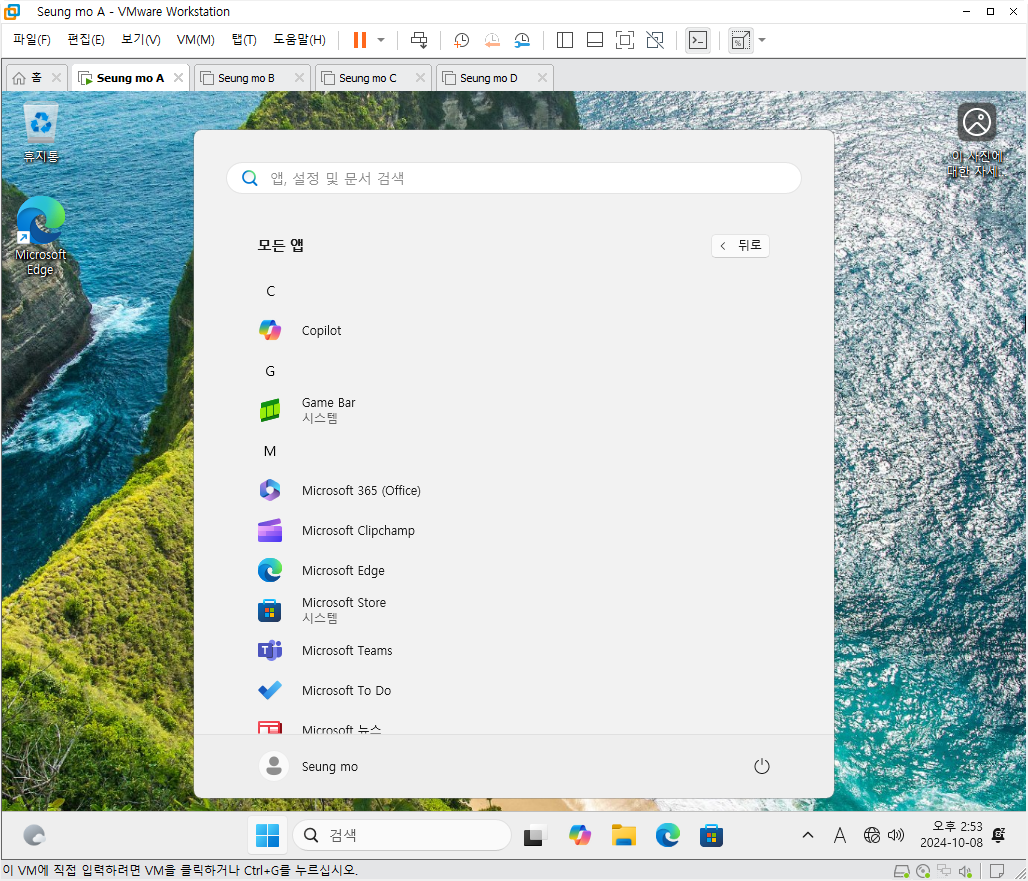The image size is (1028, 881).
Task: Open the Recycle Bin desktop icon
Action: pos(41,133)
